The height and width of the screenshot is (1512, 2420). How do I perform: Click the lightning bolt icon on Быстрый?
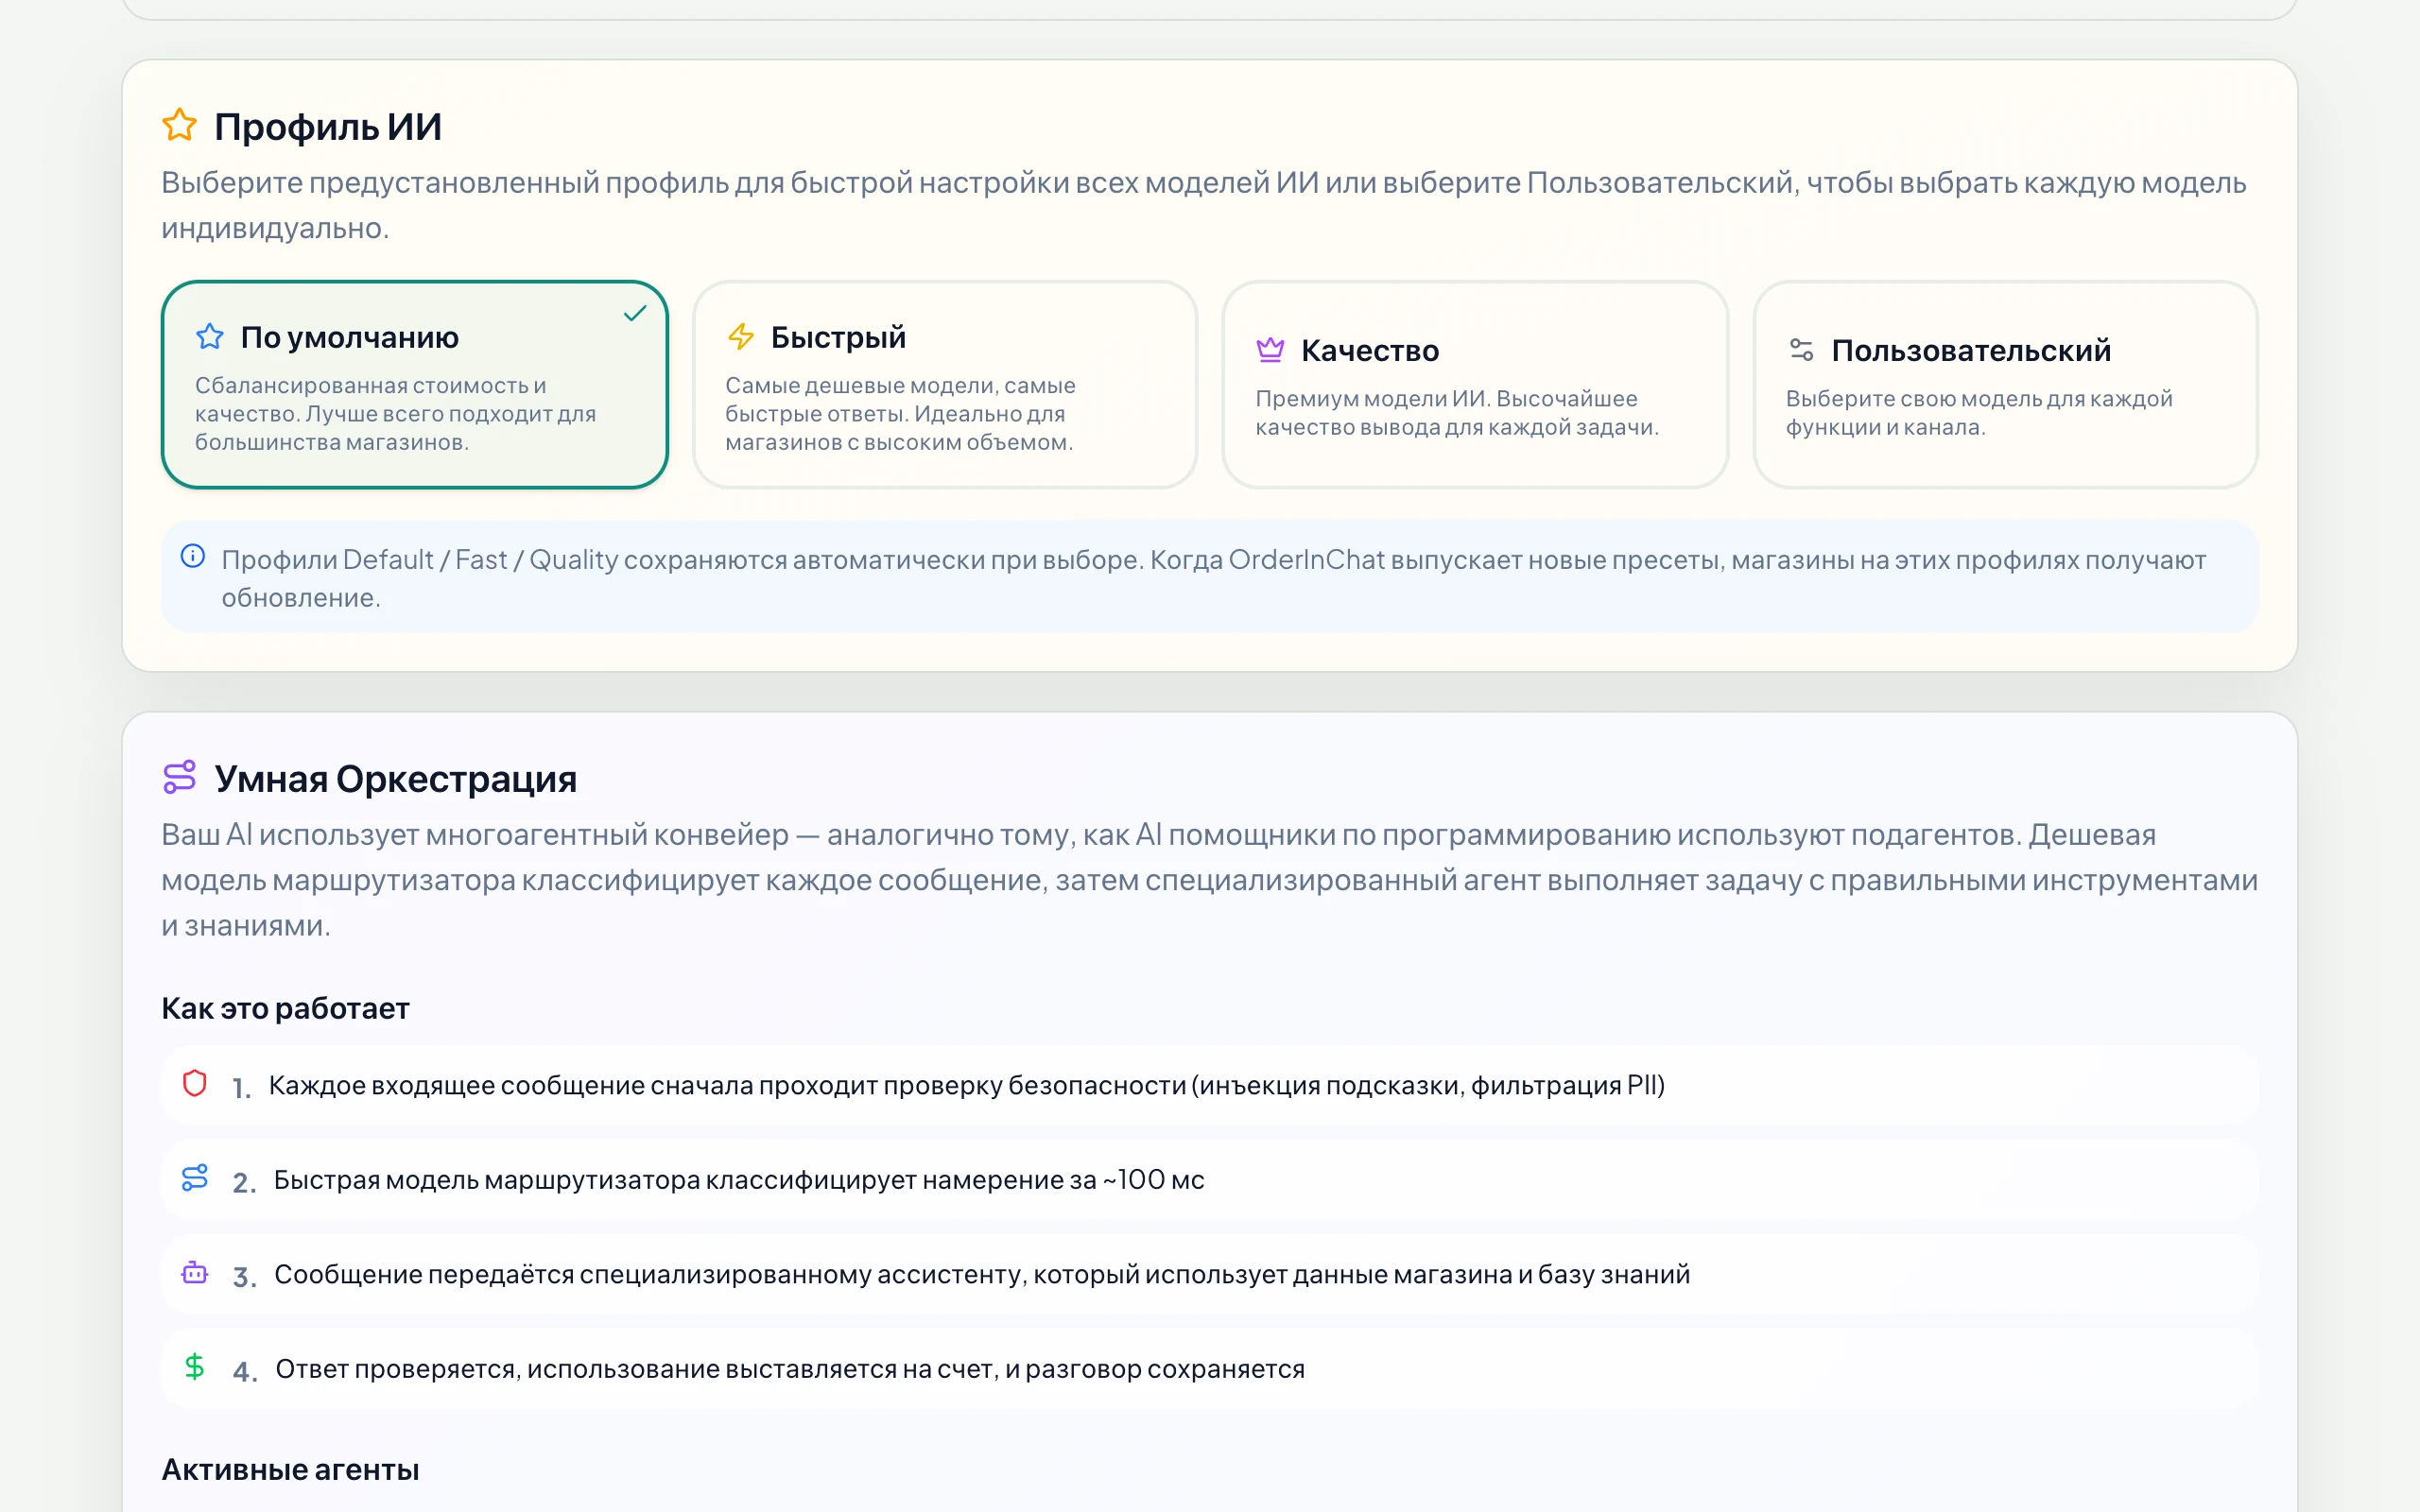pyautogui.click(x=741, y=336)
